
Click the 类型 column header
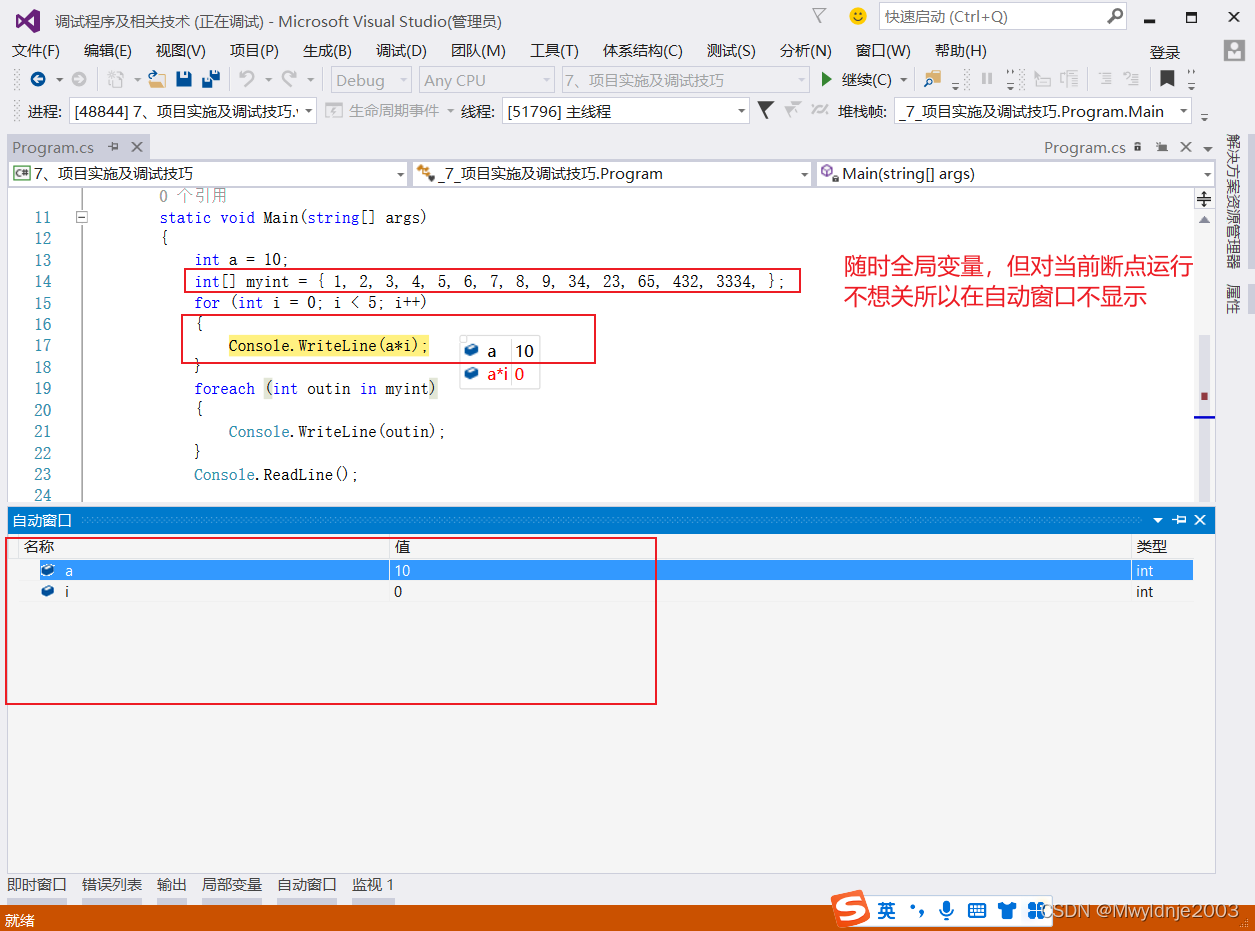click(x=1163, y=547)
